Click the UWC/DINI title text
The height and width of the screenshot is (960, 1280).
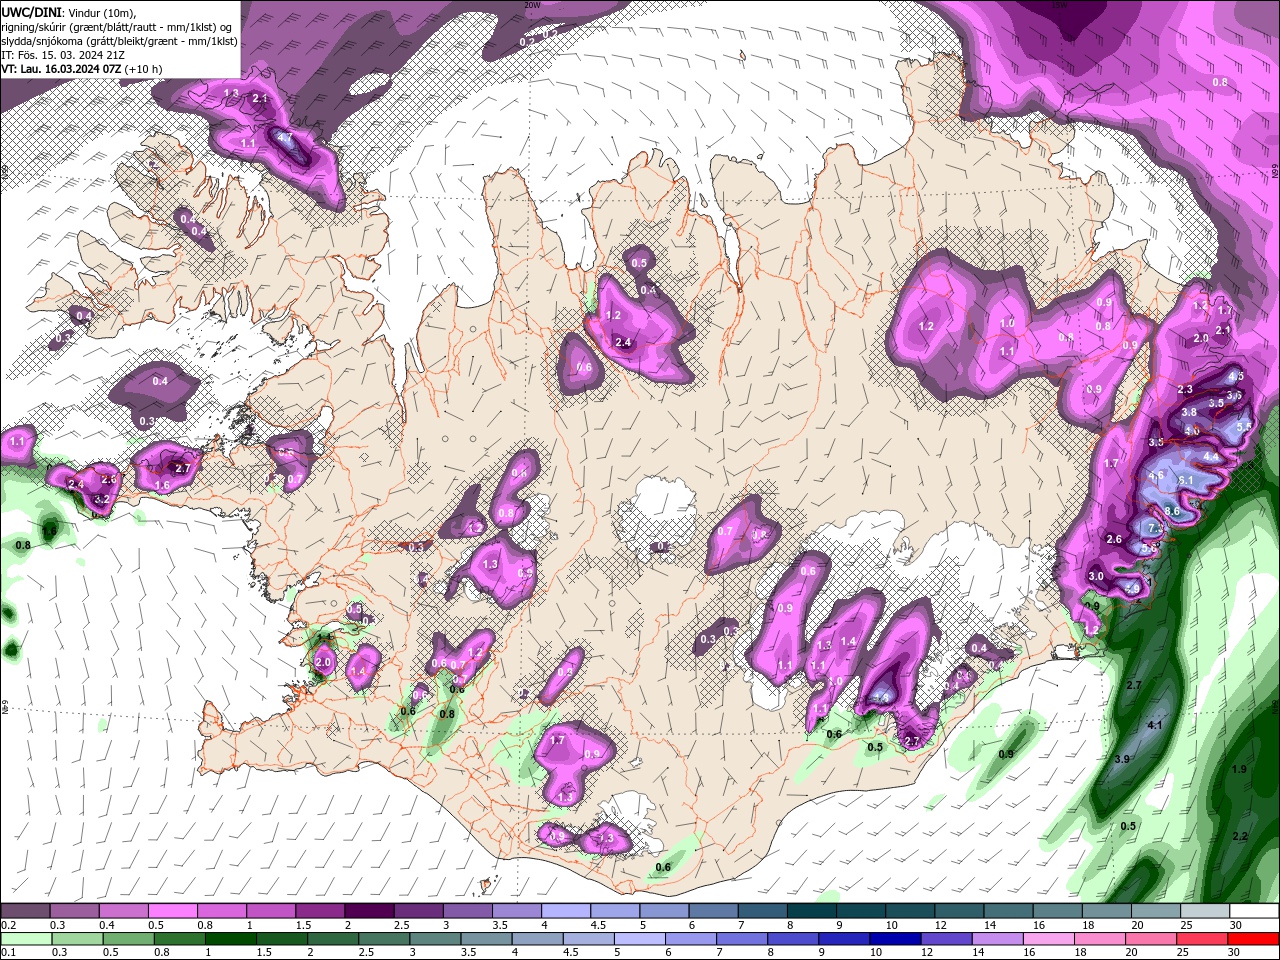click(31, 12)
